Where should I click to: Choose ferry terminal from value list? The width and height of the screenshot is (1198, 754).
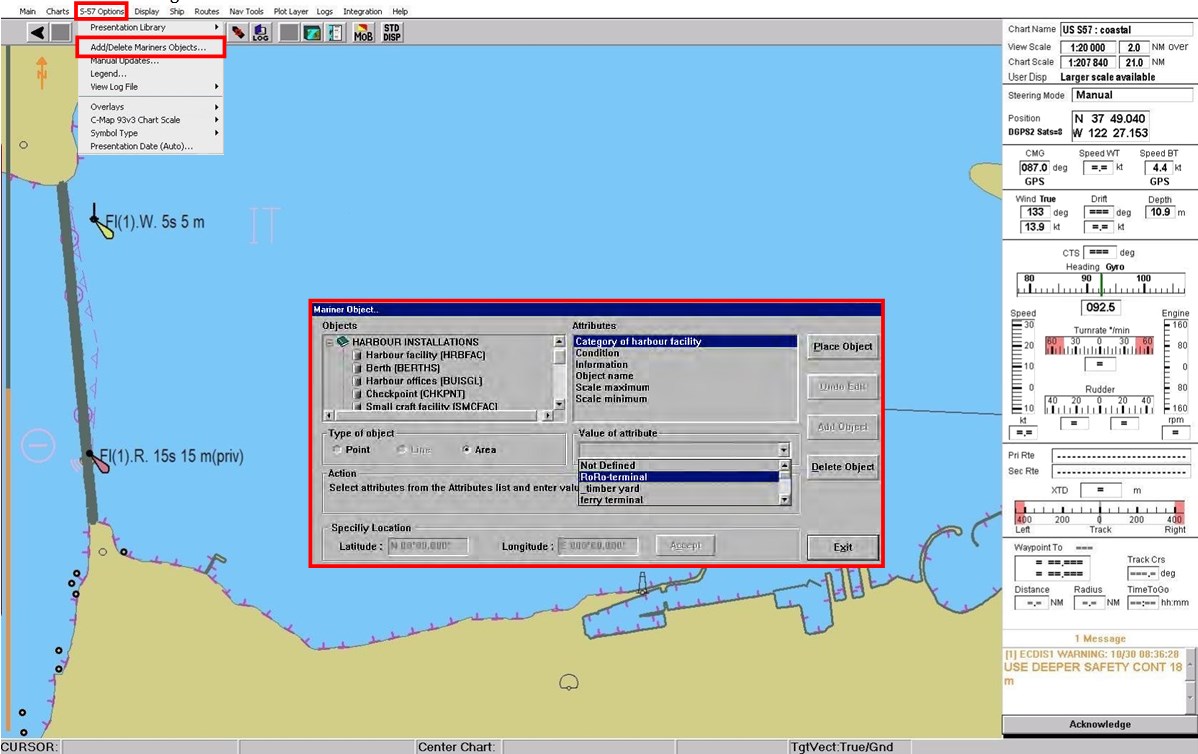[x=678, y=500]
